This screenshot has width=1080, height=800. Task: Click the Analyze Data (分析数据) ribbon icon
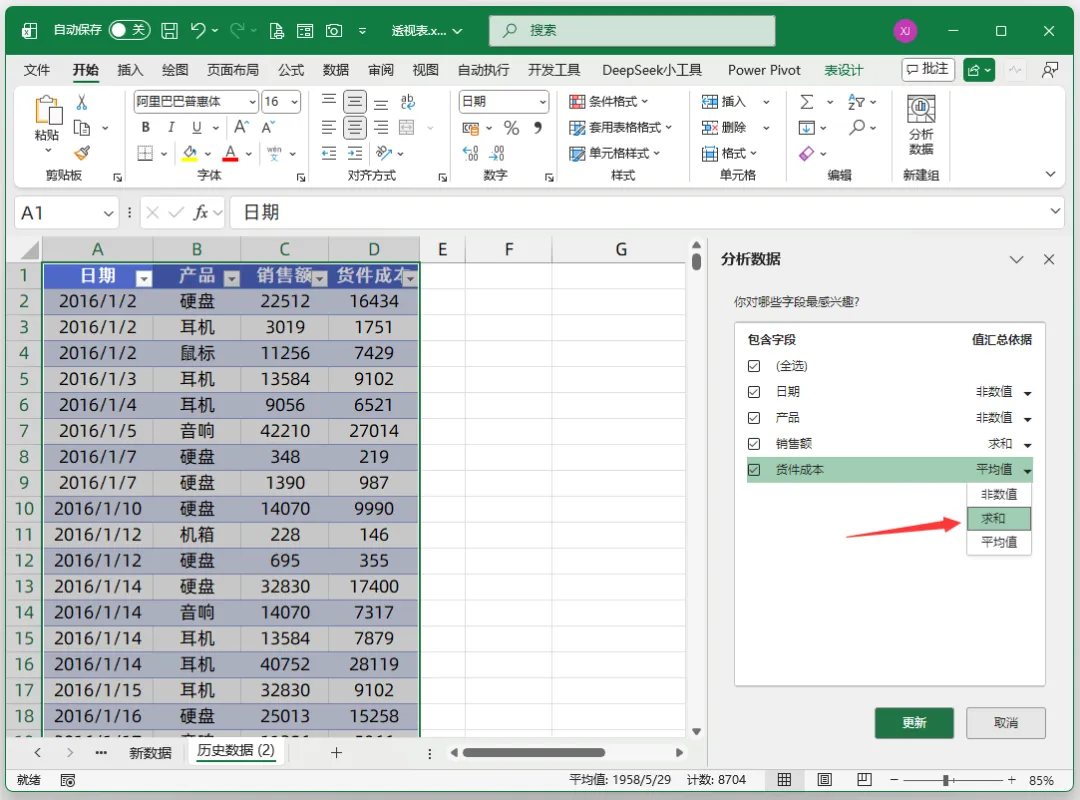[x=921, y=125]
